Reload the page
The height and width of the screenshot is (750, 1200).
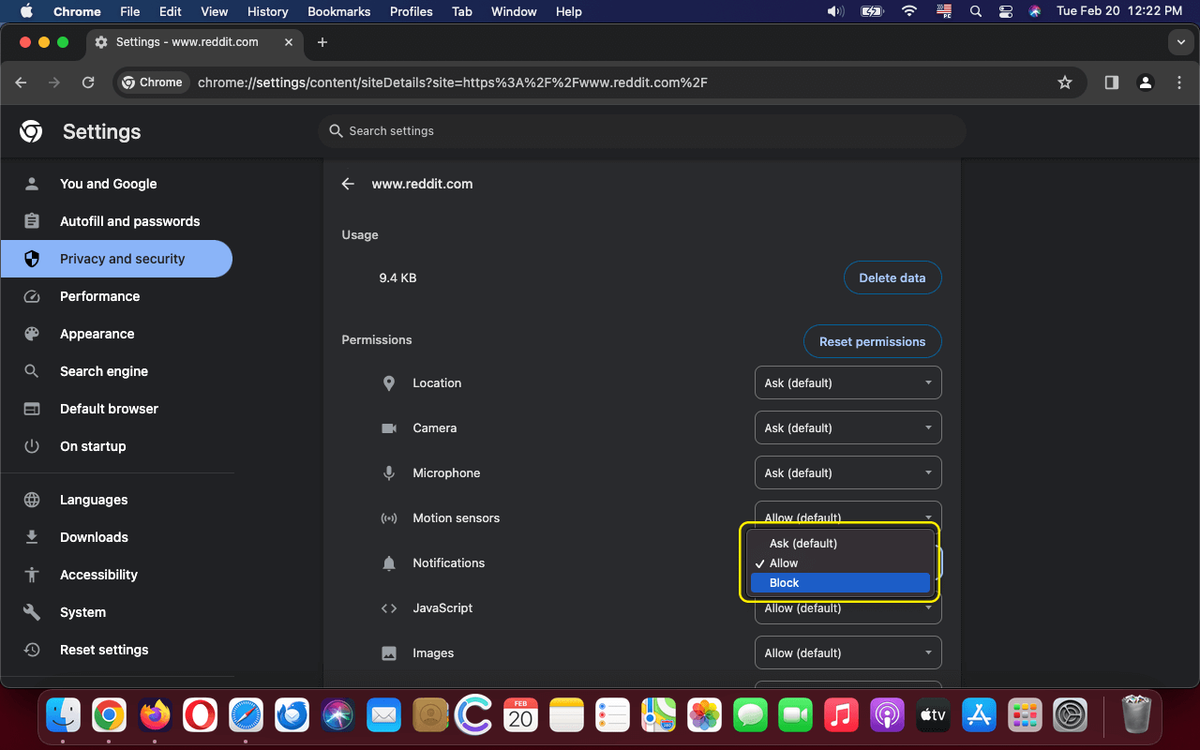[x=88, y=83]
